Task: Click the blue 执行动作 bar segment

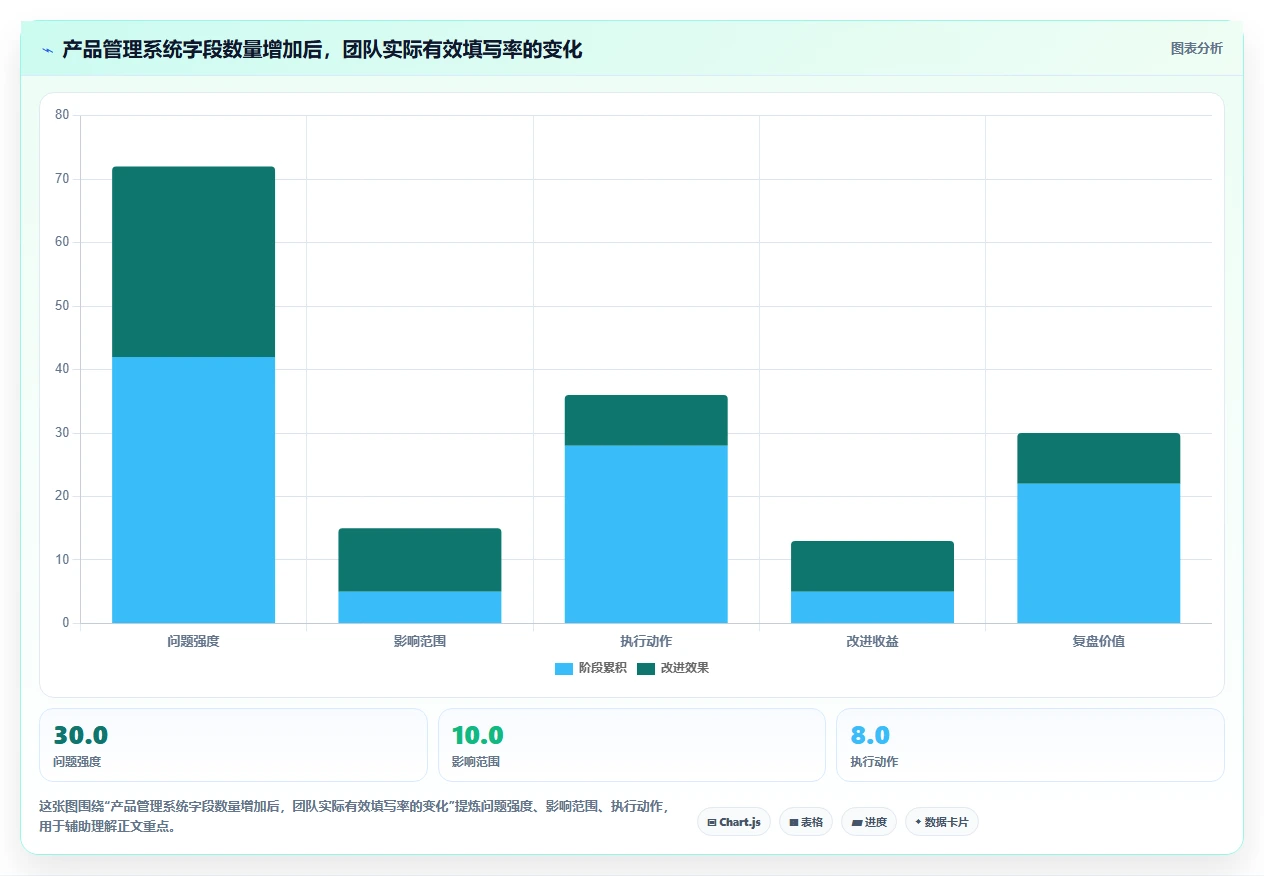Action: tap(646, 534)
